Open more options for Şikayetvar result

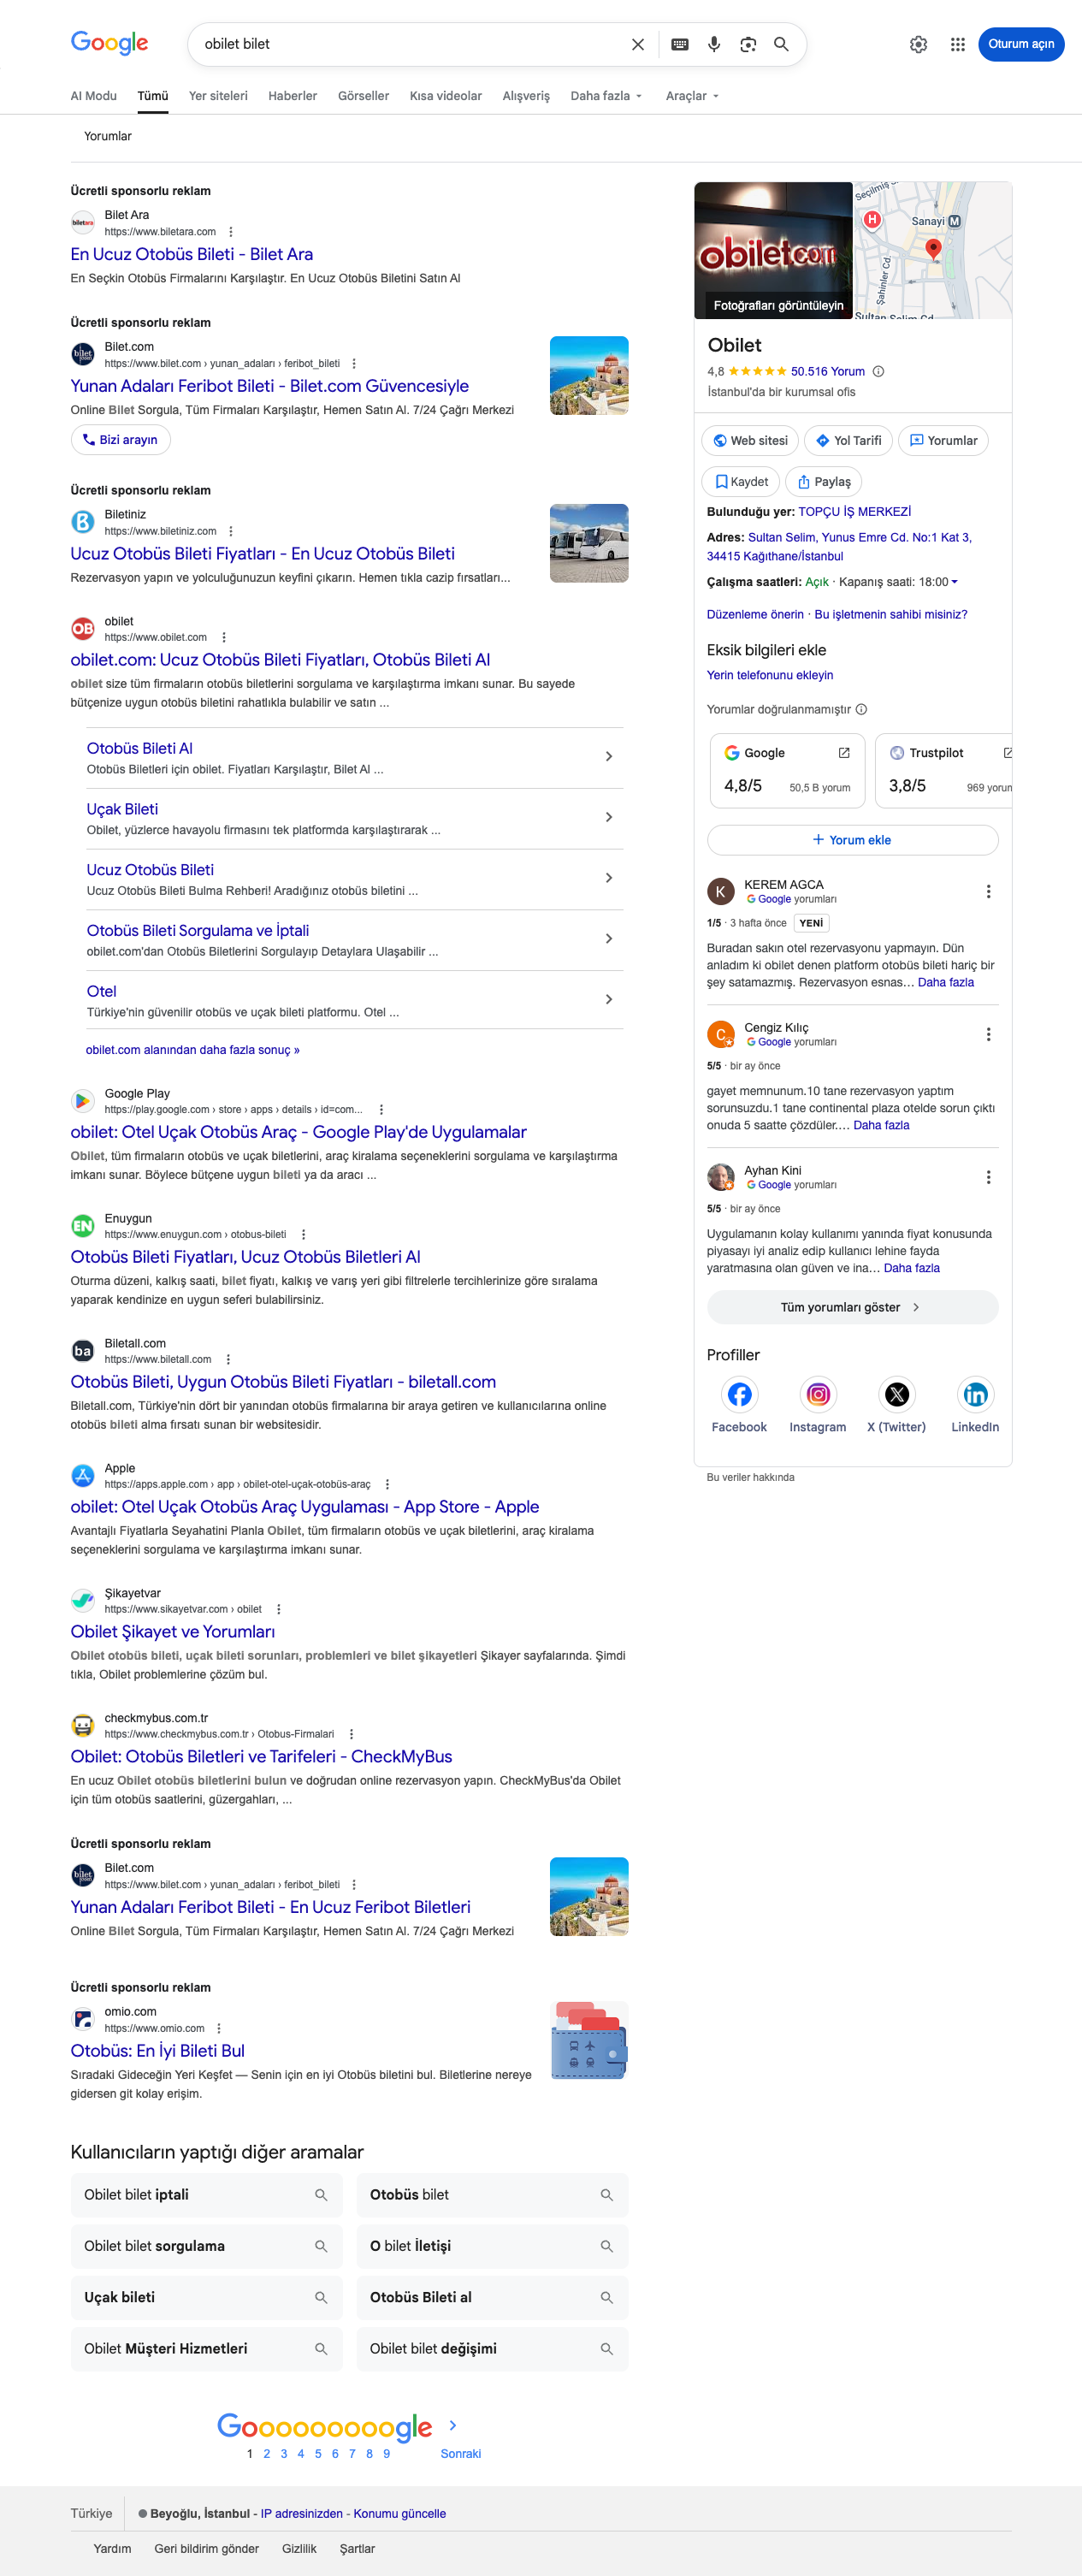pos(279,1610)
